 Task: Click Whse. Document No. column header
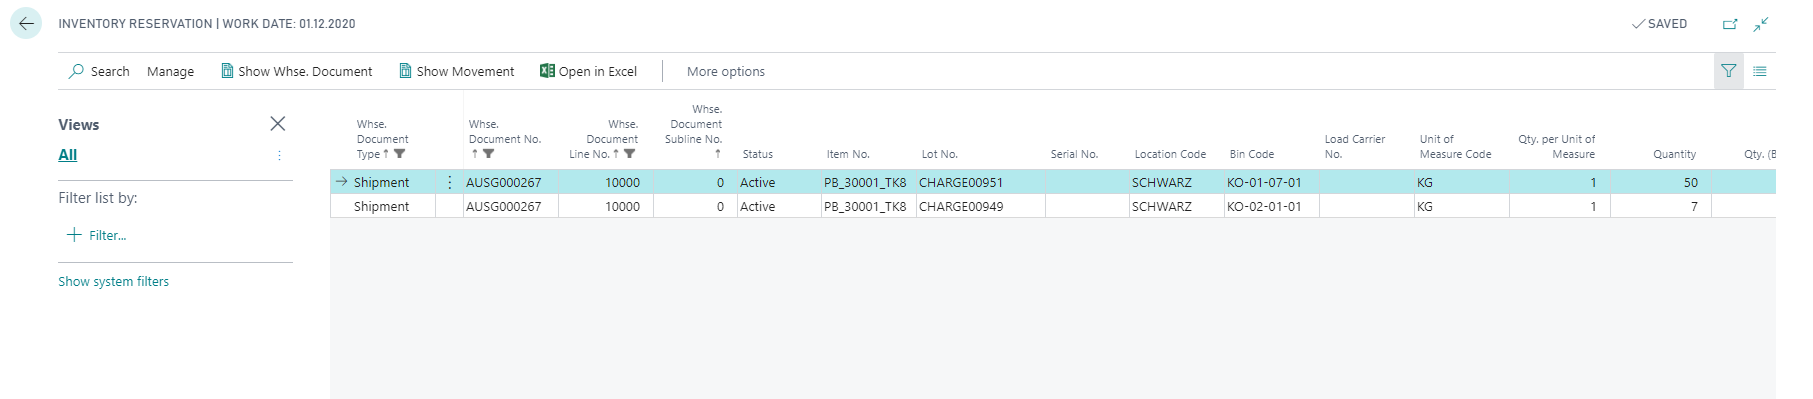pyautogui.click(x=505, y=139)
